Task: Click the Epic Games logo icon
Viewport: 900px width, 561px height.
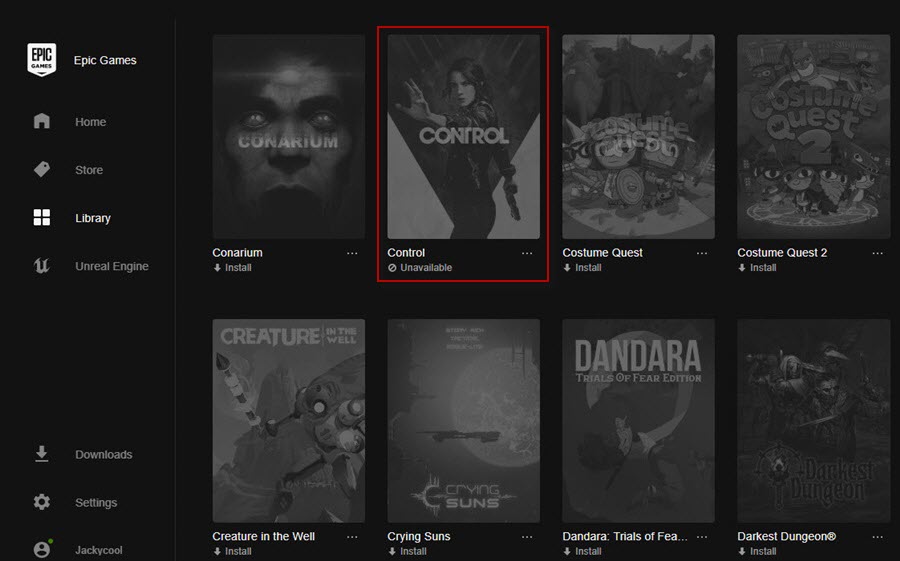Action: (41, 59)
